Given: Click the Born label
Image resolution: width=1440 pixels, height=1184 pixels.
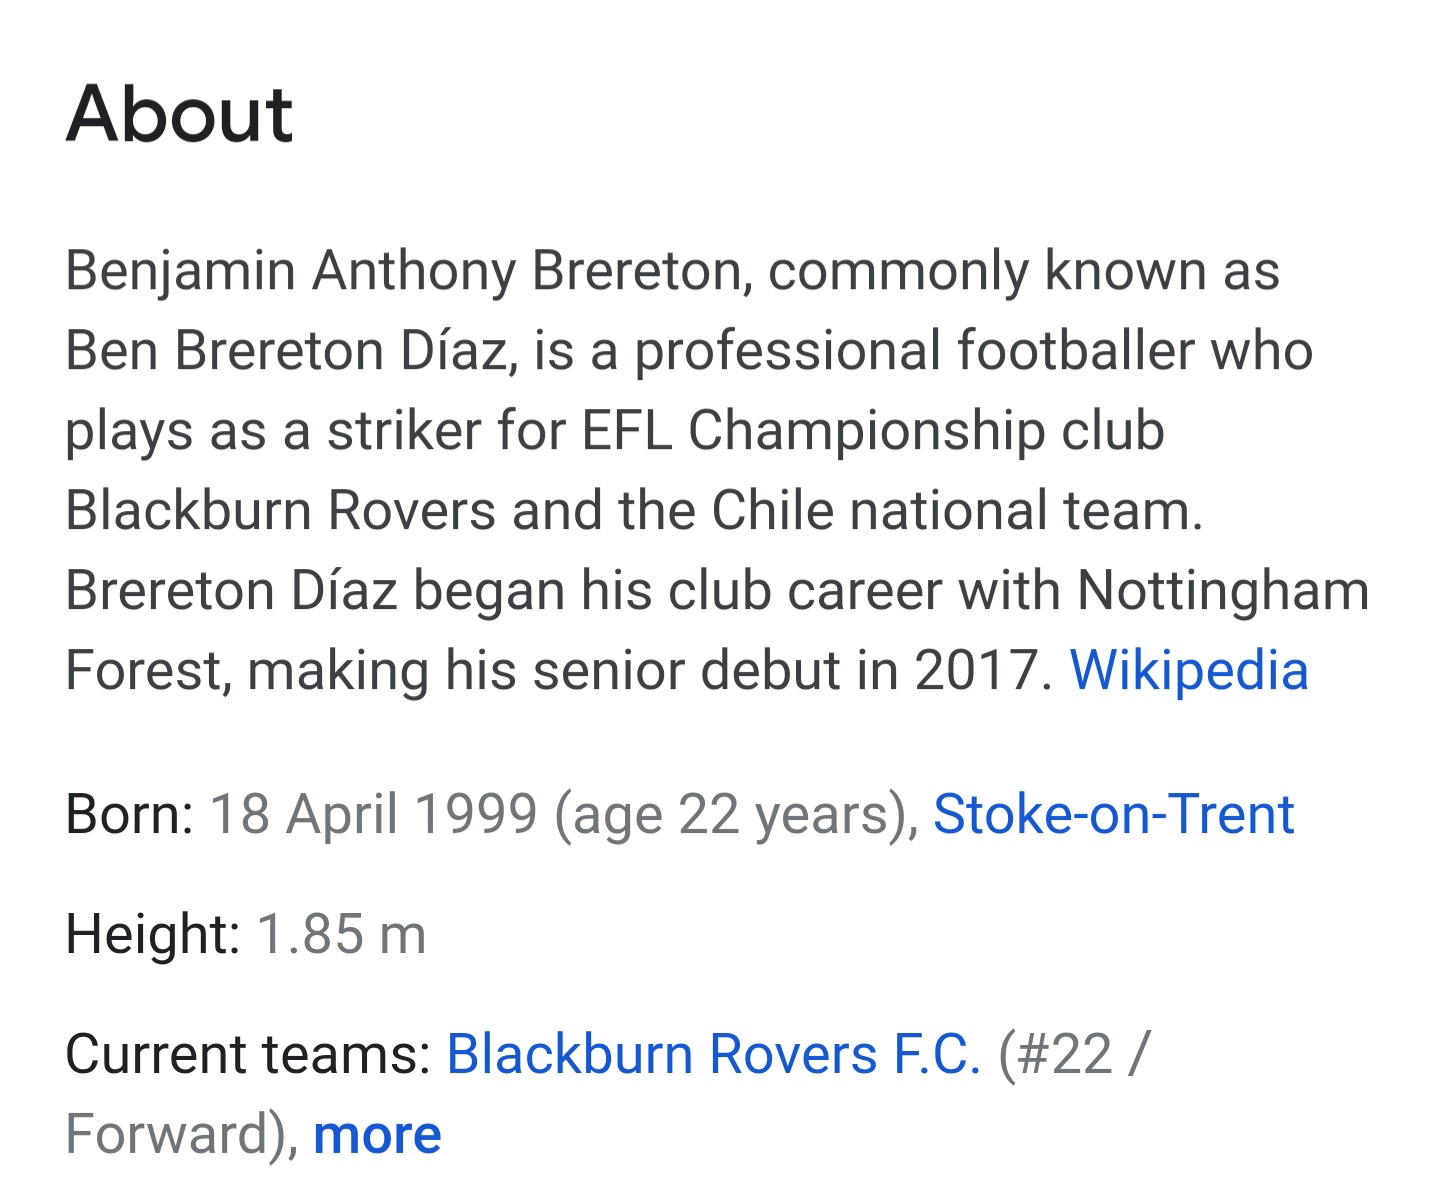Looking at the screenshot, I should pyautogui.click(x=129, y=814).
